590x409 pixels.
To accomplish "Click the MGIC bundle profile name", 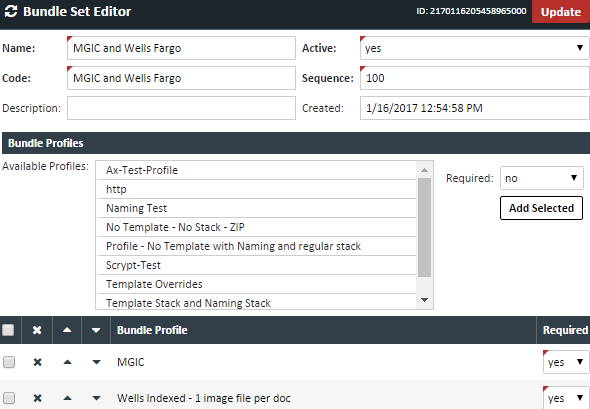I will coord(131,362).
